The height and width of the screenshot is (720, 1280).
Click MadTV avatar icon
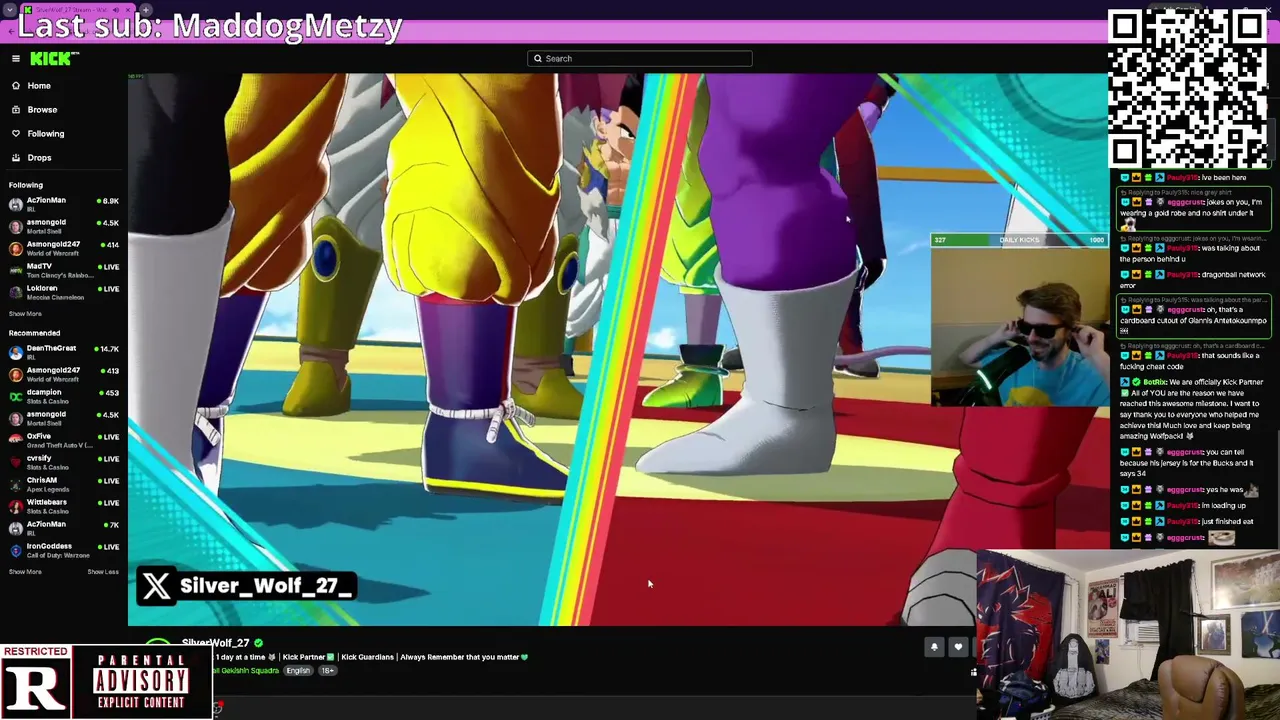pos(15,270)
